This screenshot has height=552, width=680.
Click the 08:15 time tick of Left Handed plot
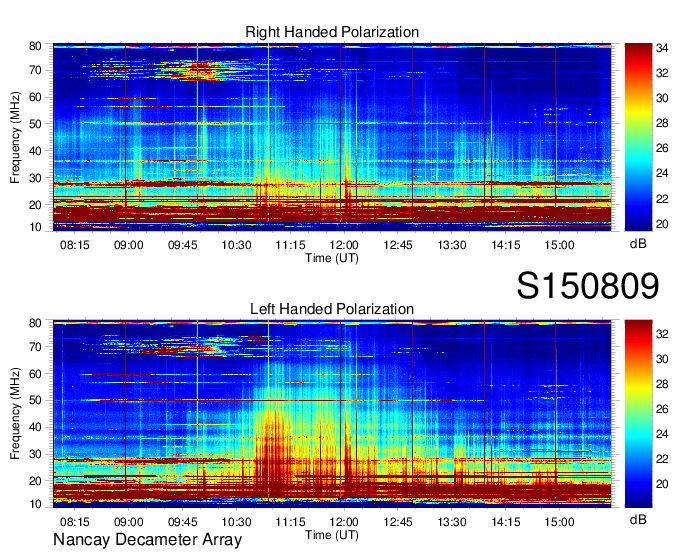[x=75, y=522]
